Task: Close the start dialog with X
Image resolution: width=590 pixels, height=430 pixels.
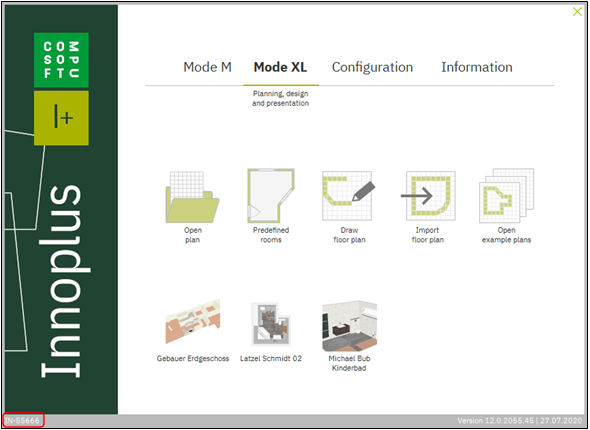Action: 577,12
